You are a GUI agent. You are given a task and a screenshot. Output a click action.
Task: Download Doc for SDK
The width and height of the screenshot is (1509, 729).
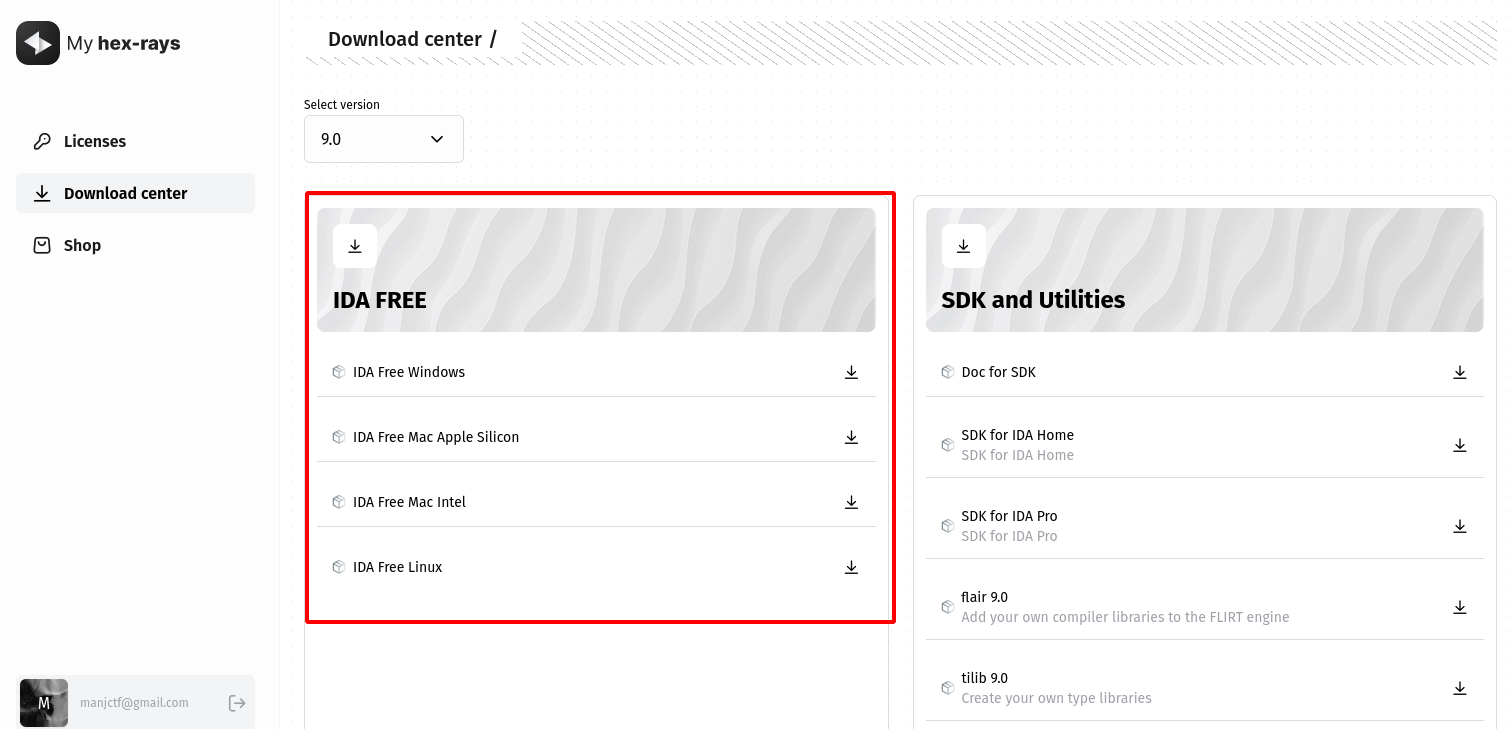point(1459,372)
